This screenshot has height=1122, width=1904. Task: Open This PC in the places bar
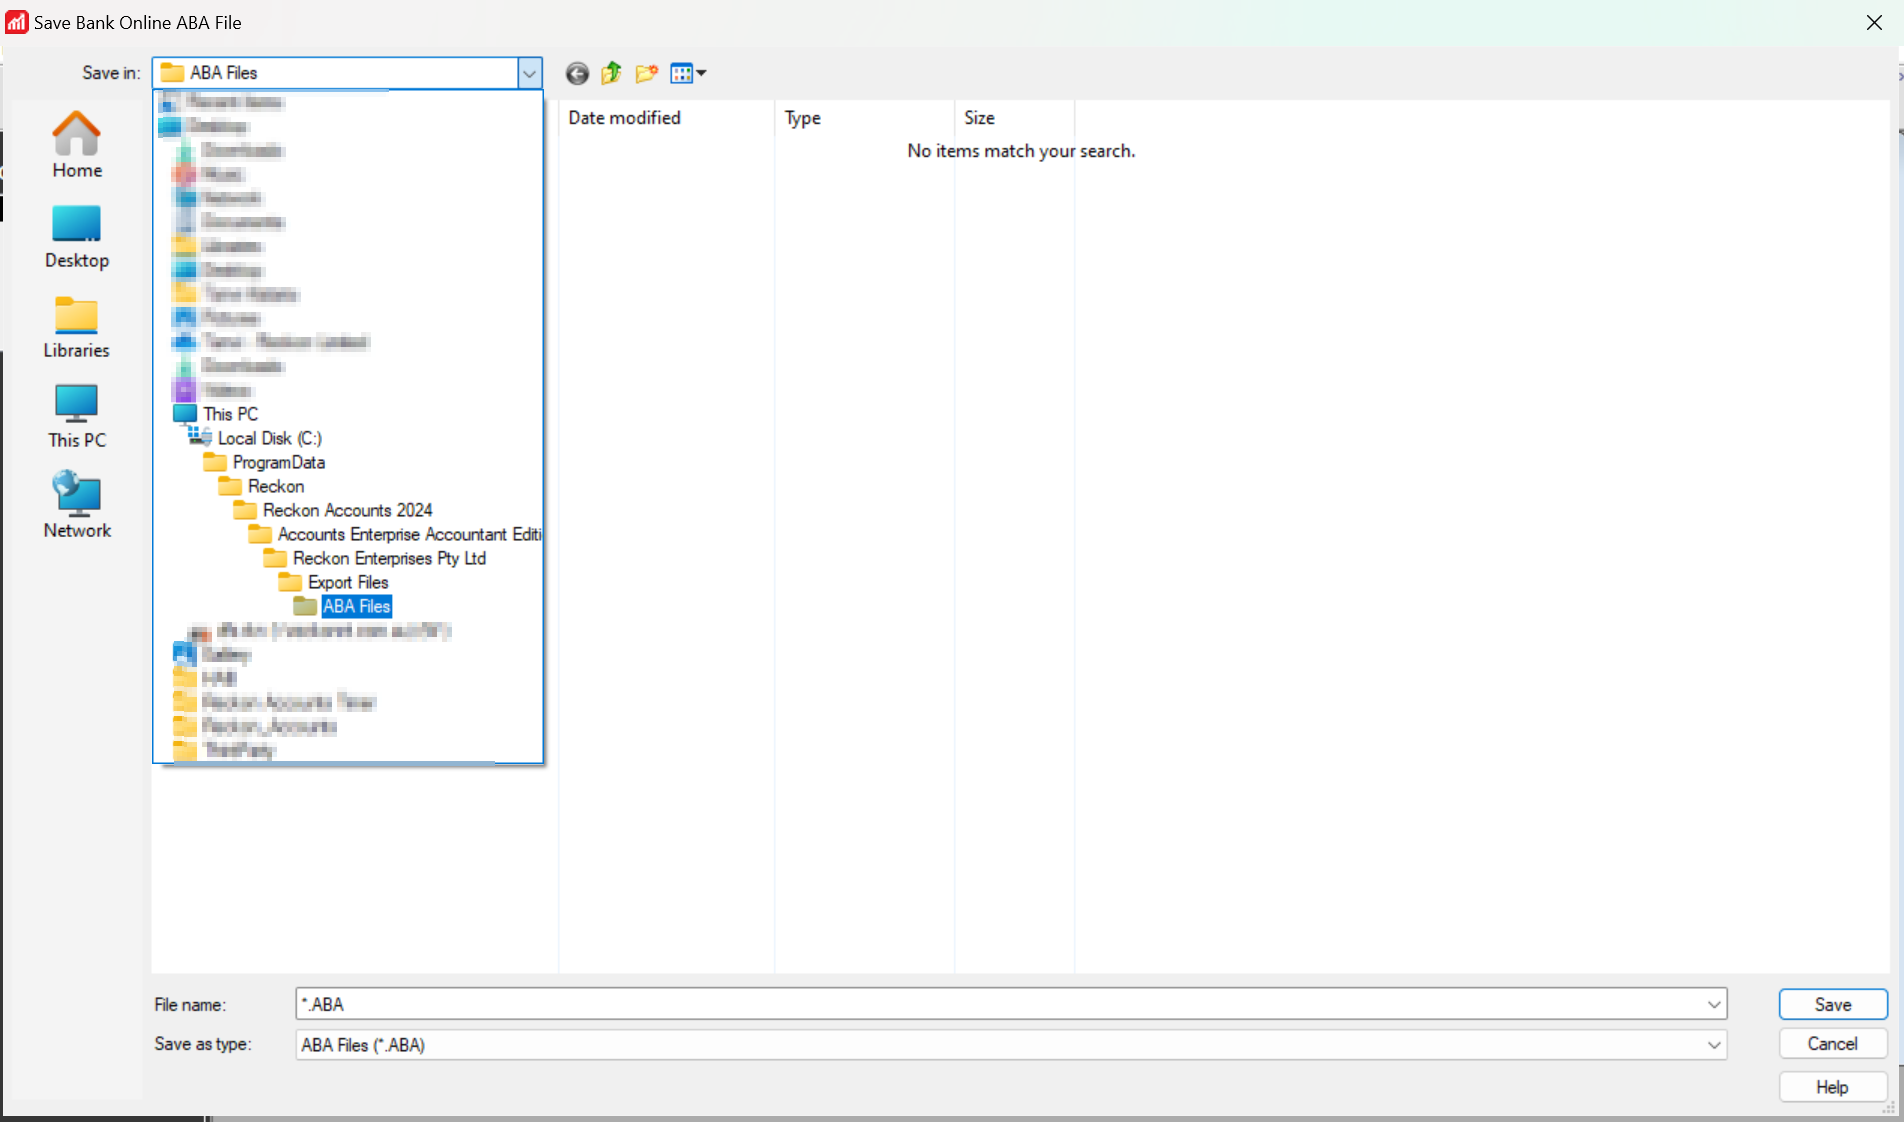click(77, 417)
